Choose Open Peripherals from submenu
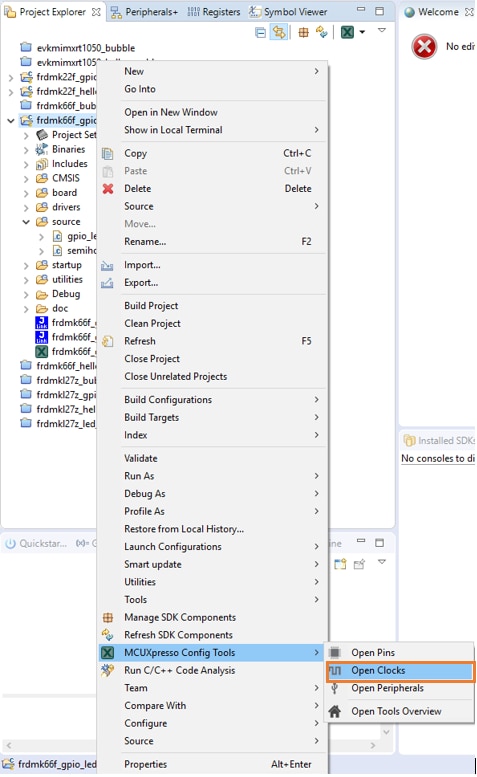 point(399,689)
